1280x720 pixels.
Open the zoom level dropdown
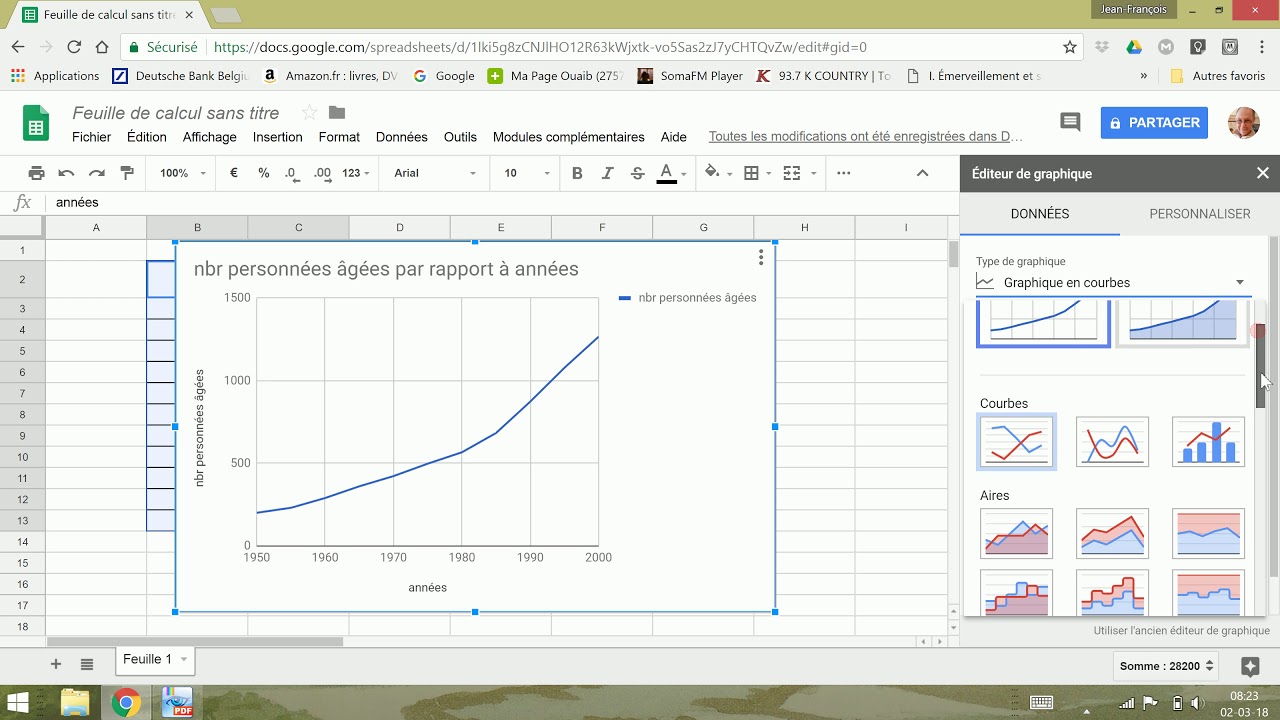coord(182,173)
